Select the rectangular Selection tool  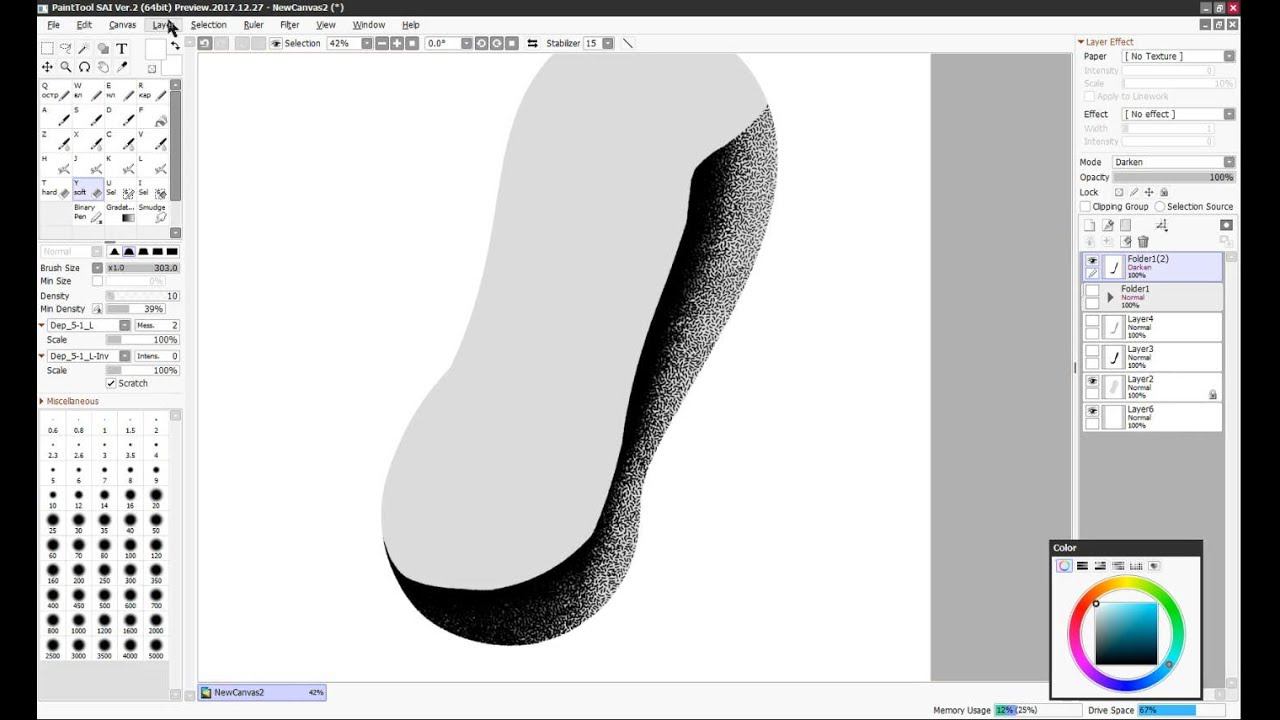tap(47, 48)
